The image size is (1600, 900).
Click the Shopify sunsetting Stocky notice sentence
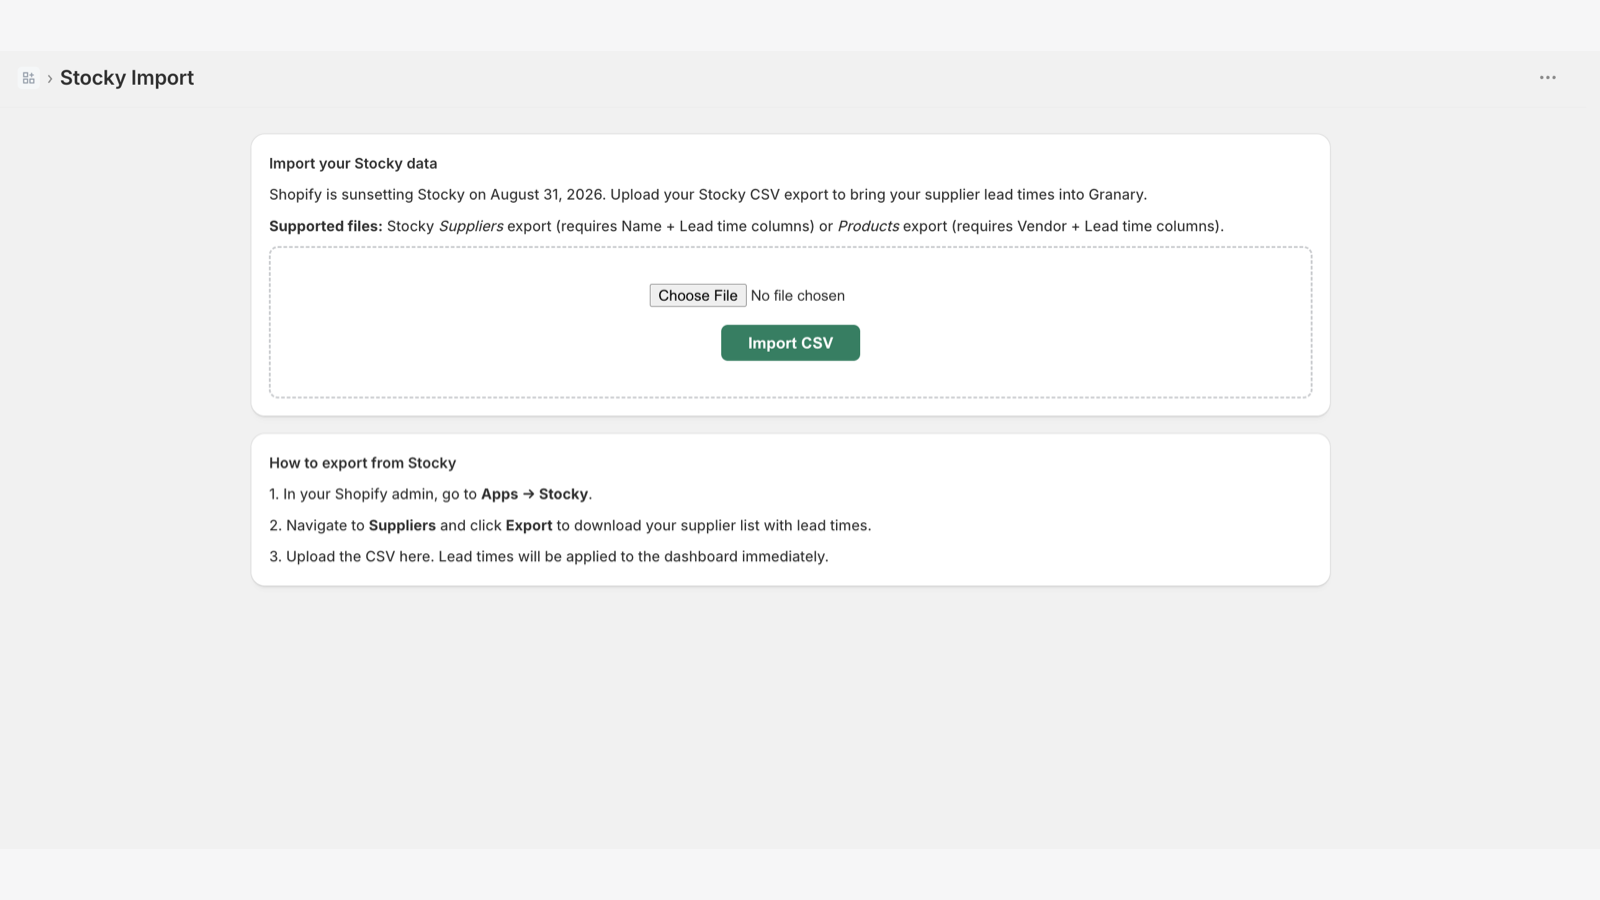[708, 195]
